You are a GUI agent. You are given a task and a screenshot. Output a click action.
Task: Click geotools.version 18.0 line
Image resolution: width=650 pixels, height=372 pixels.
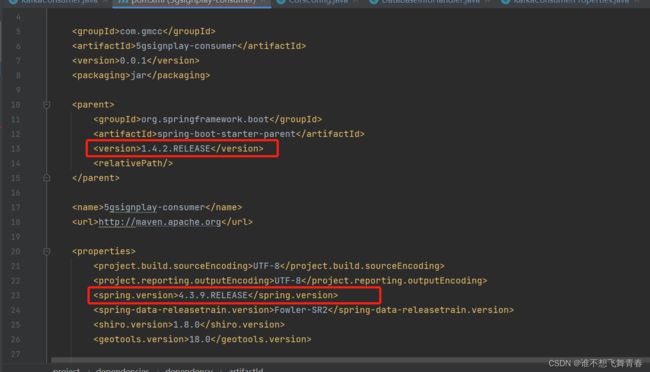202,339
